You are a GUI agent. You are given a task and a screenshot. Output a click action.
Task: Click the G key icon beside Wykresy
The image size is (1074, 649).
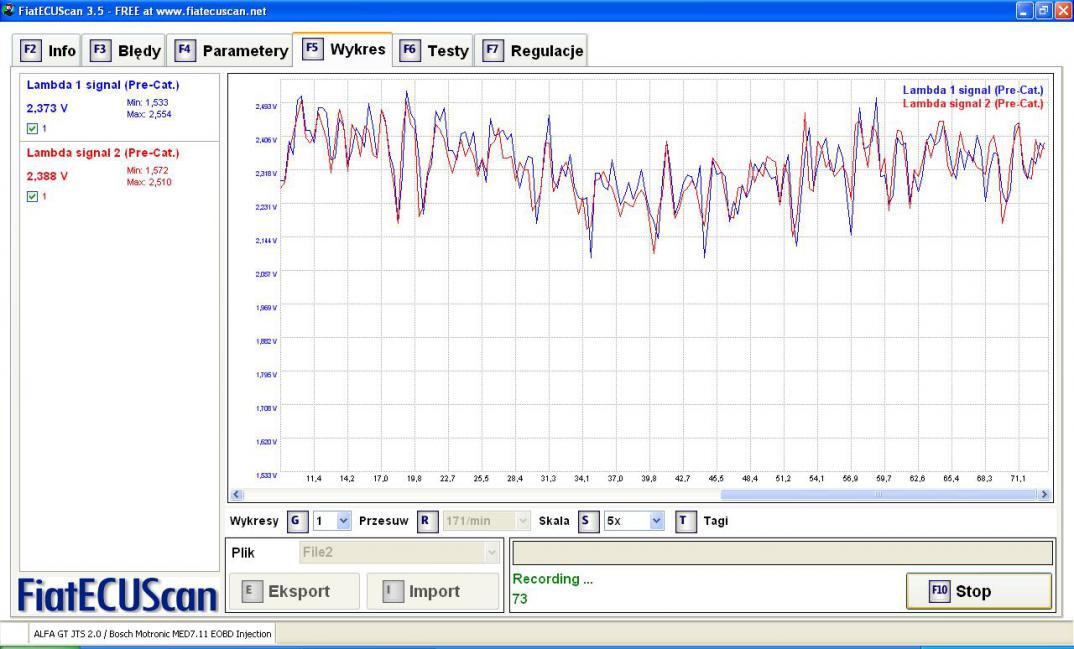pyautogui.click(x=296, y=521)
